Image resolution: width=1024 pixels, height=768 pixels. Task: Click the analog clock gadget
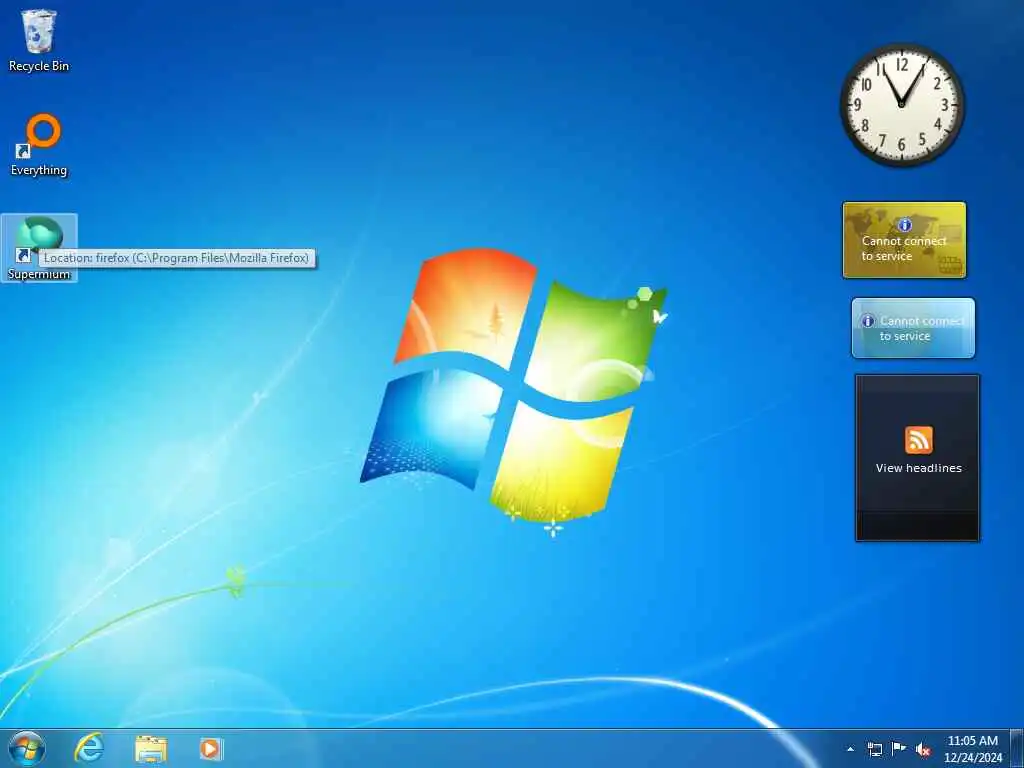pyautogui.click(x=902, y=104)
